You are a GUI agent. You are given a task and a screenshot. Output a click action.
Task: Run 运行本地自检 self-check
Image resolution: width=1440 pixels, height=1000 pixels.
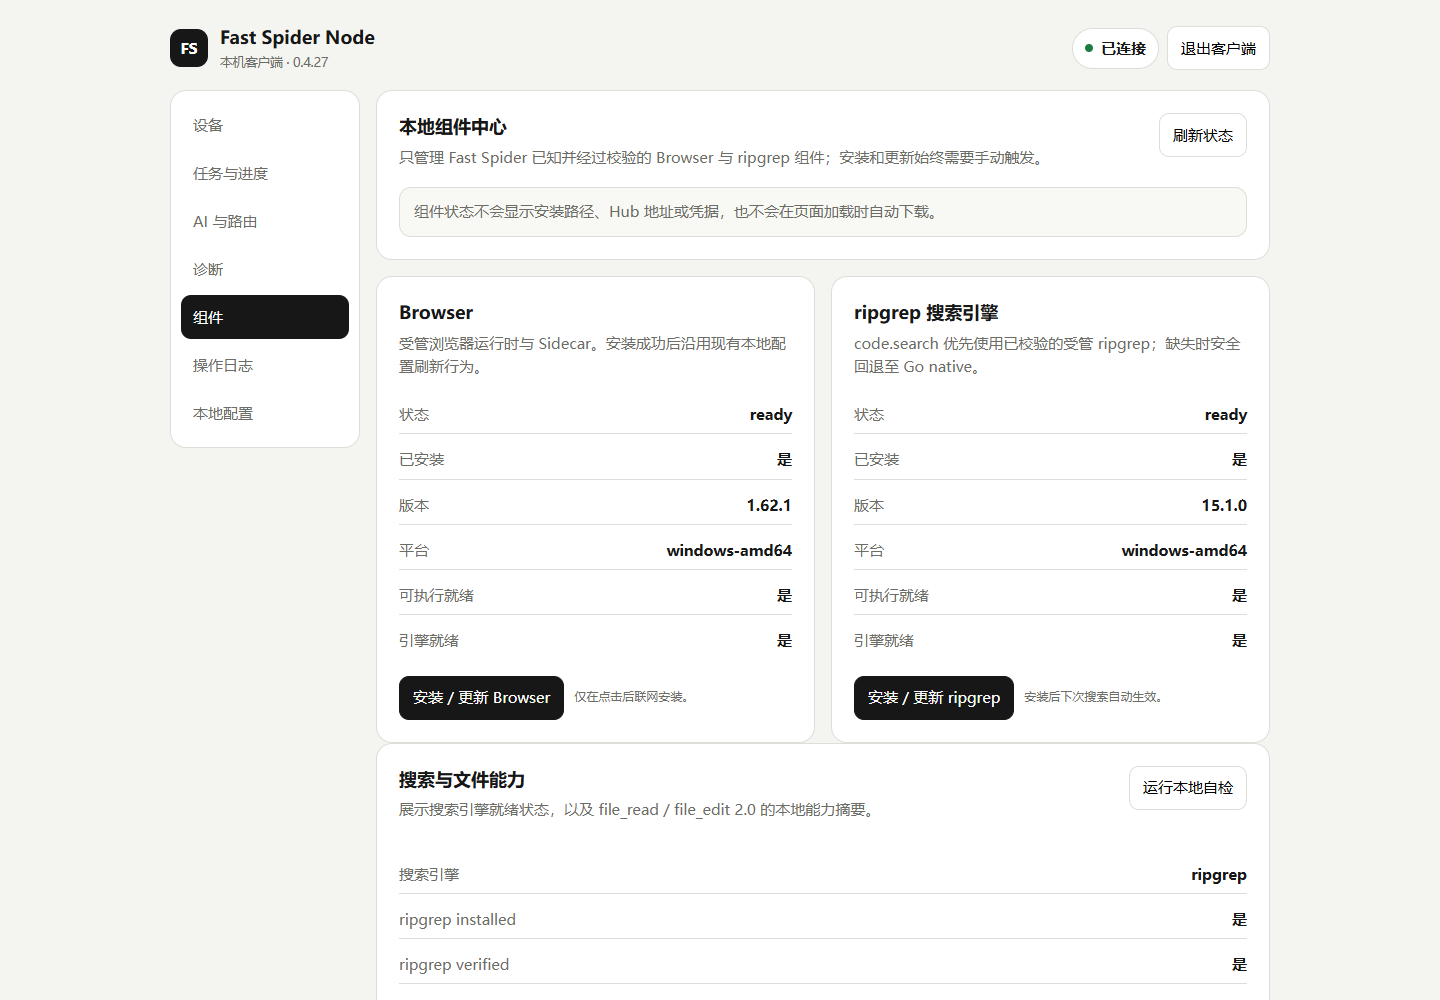[x=1188, y=788]
